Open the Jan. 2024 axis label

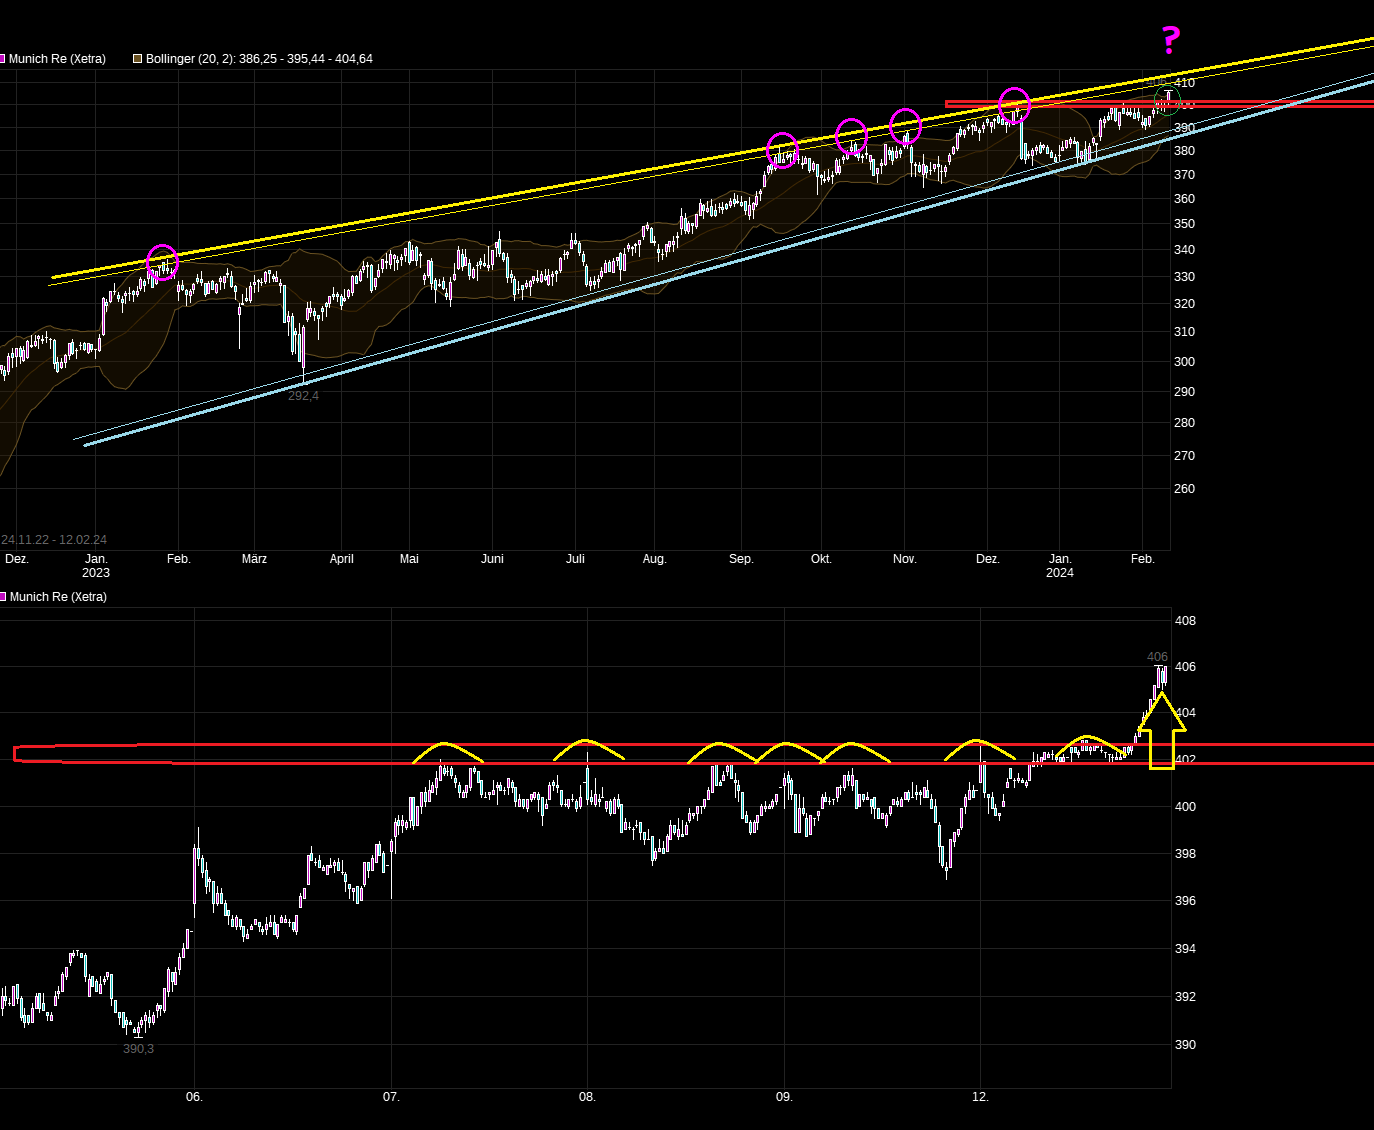pyautogui.click(x=1060, y=566)
